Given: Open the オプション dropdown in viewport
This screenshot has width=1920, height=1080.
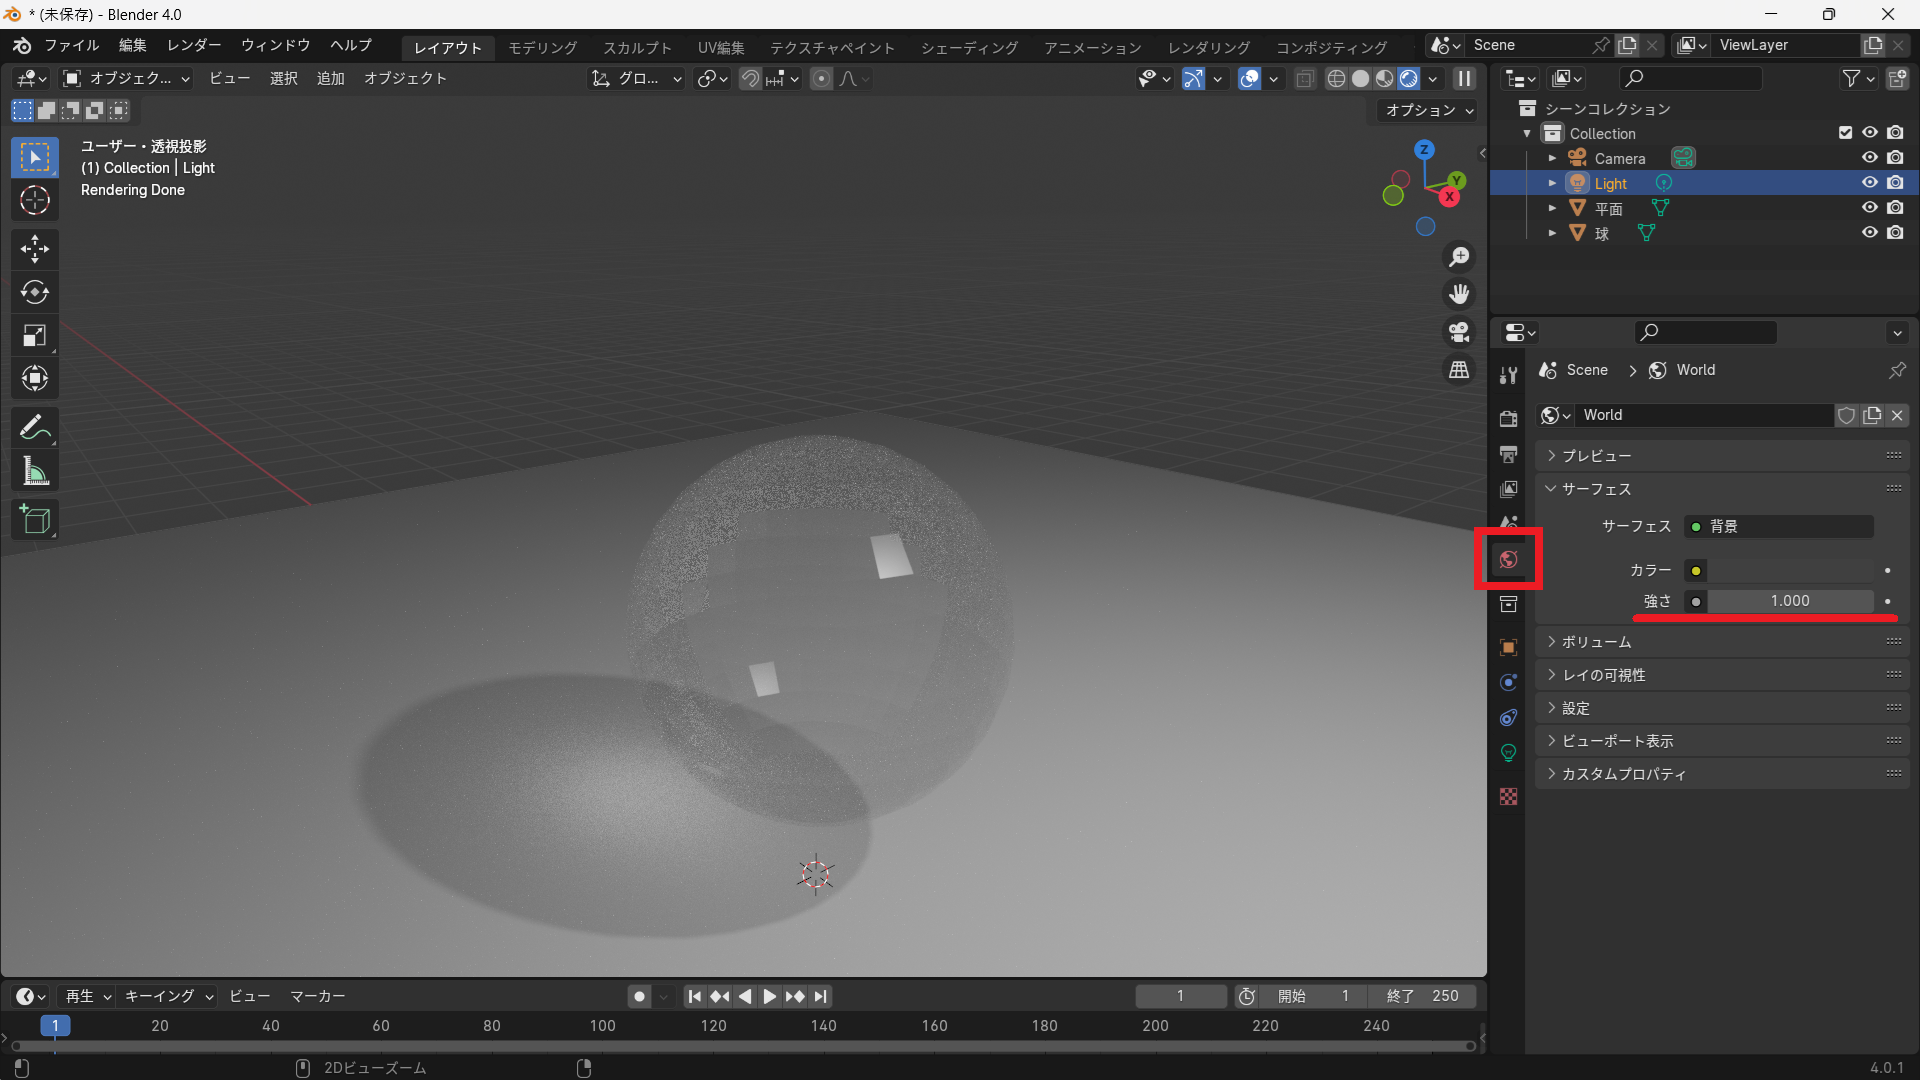Looking at the screenshot, I should pos(1428,111).
